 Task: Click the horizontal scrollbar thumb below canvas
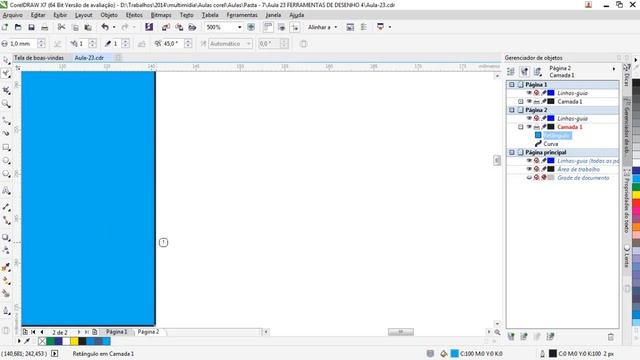pyautogui.click(x=400, y=332)
